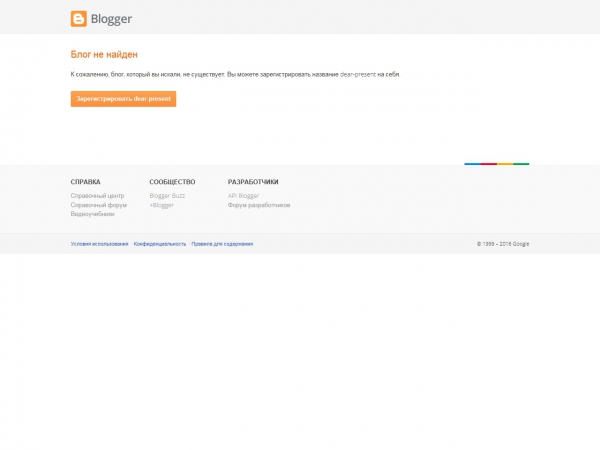Open Справочный центр link
This screenshot has width=600, height=450.
point(97,196)
